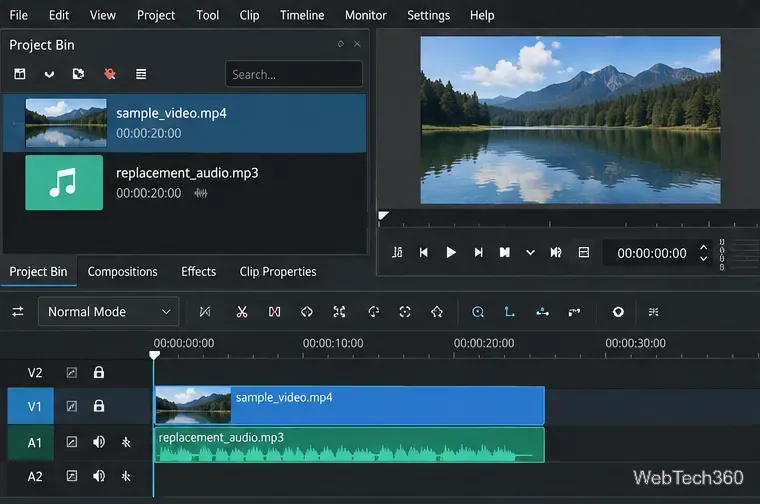Image resolution: width=760 pixels, height=504 pixels.
Task: Play the clip in the monitor
Action: [451, 252]
